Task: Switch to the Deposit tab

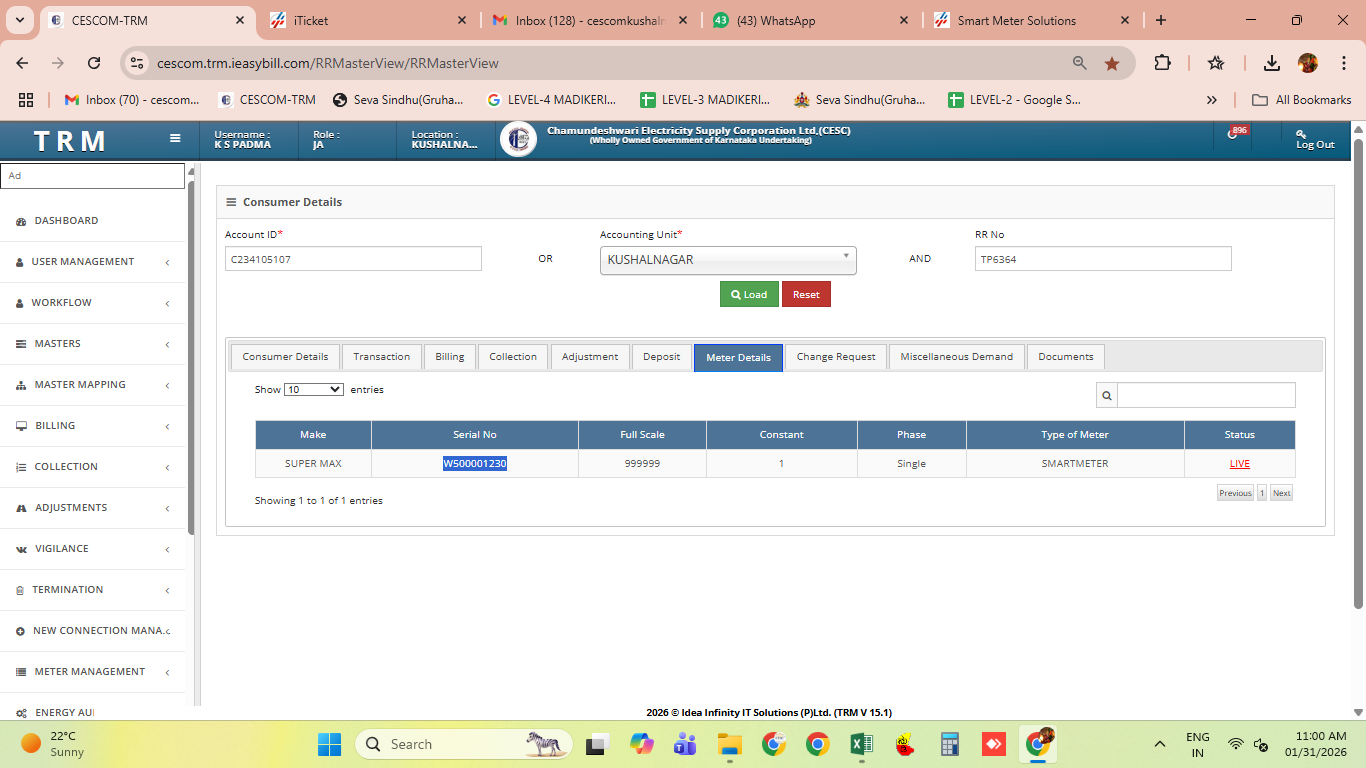Action: click(x=661, y=357)
